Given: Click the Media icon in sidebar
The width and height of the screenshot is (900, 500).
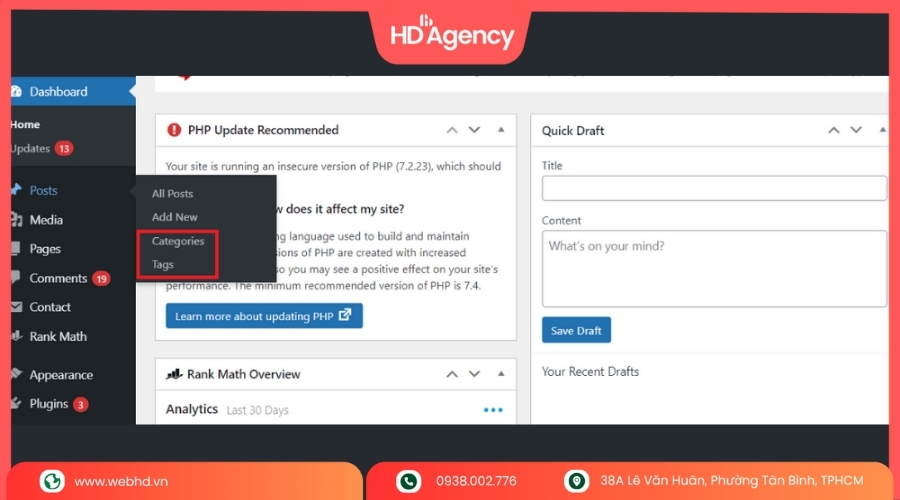Looking at the screenshot, I should pos(17,220).
